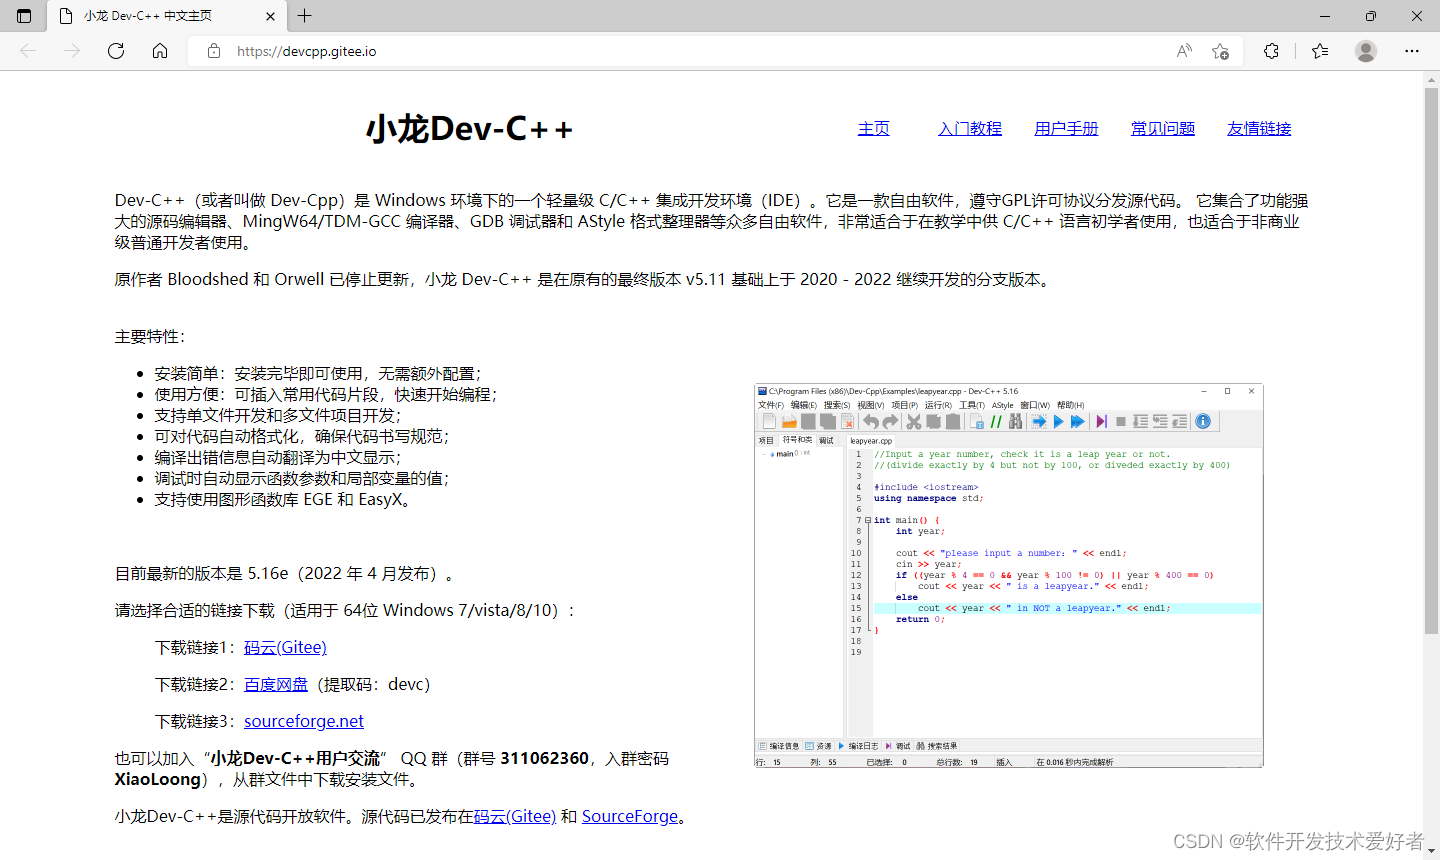Click the text '主要特性:'

(150, 337)
